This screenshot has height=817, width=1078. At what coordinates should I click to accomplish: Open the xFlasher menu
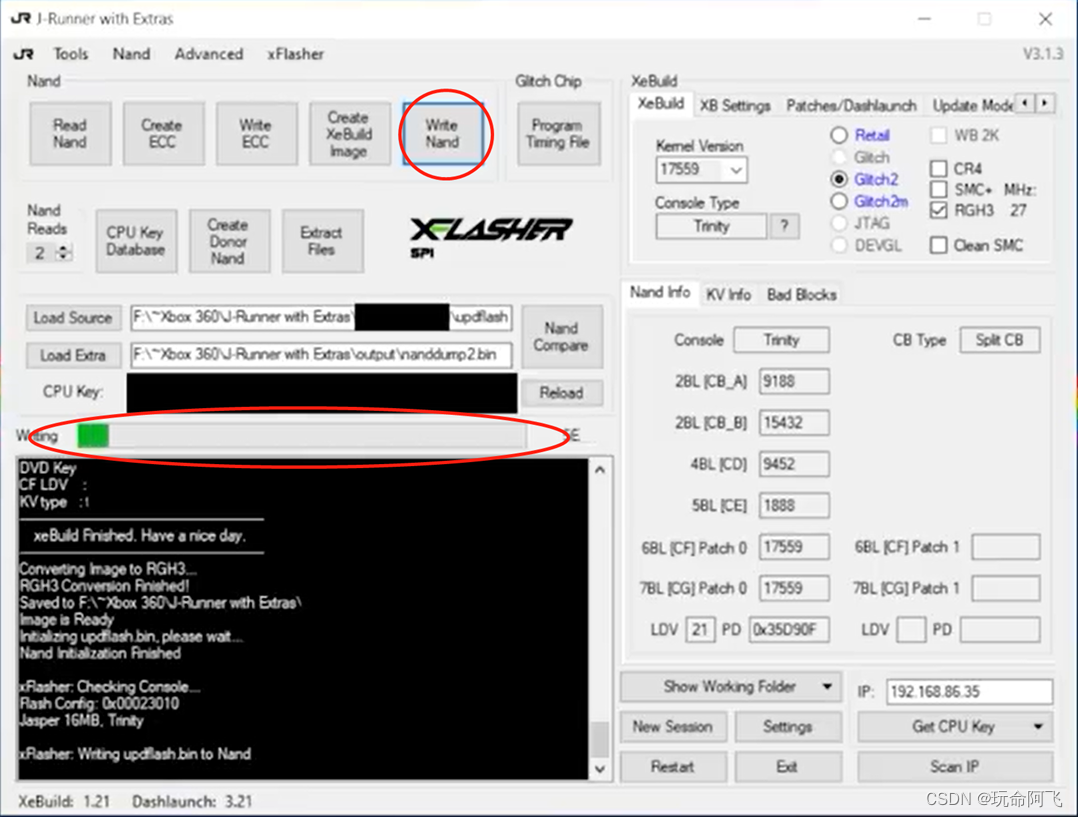(296, 54)
